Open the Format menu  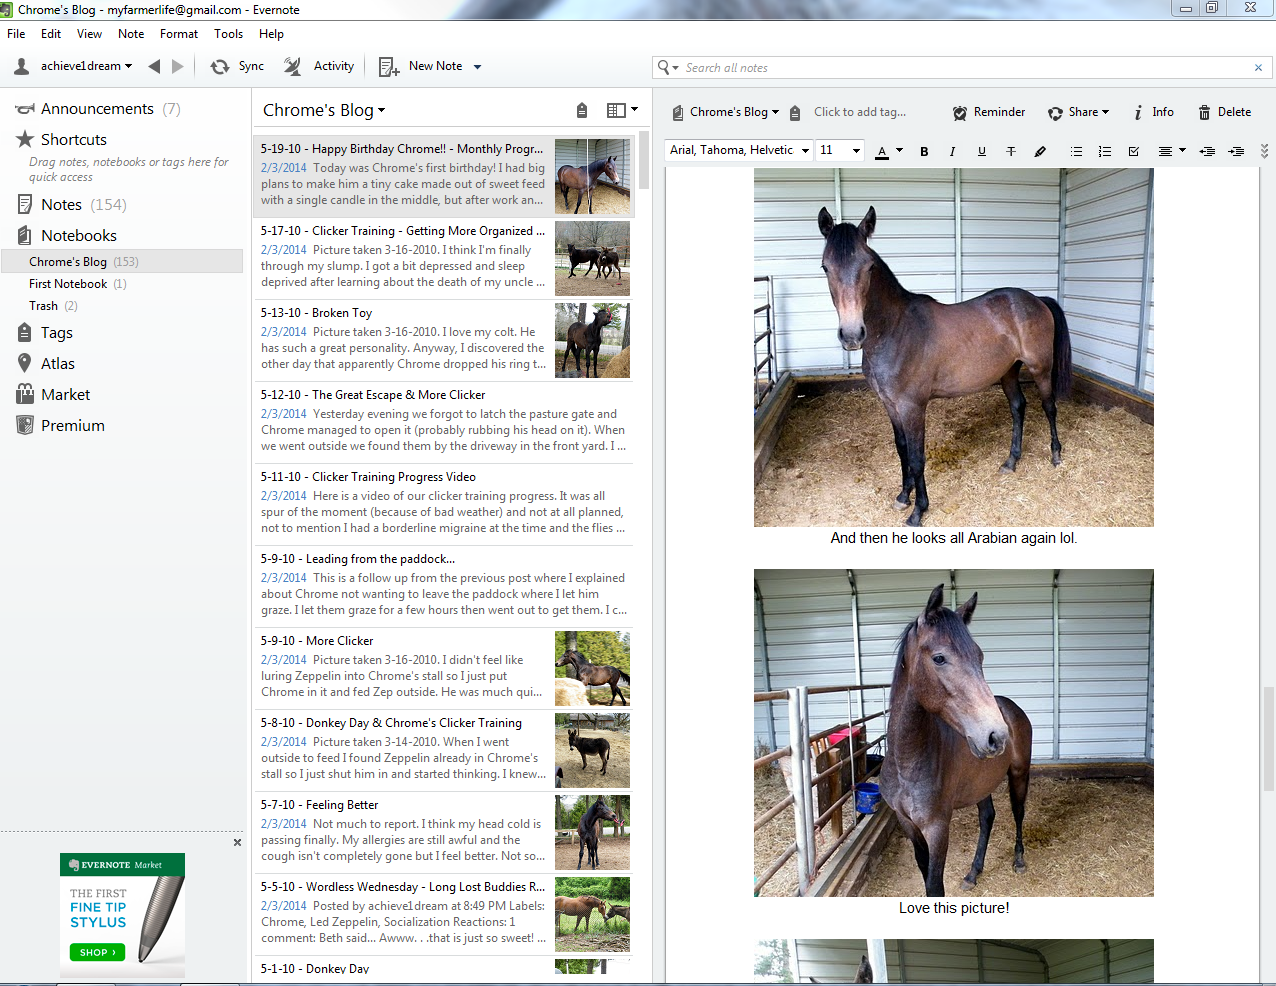[179, 33]
